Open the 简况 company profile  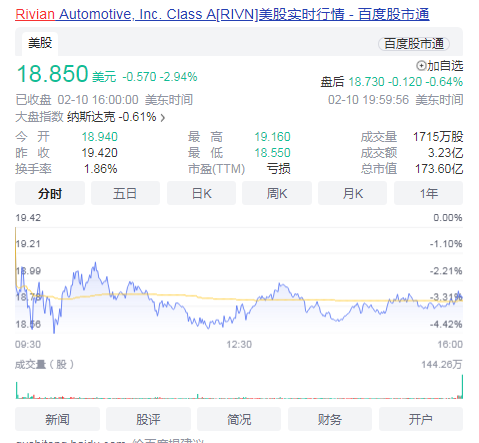[x=239, y=419]
